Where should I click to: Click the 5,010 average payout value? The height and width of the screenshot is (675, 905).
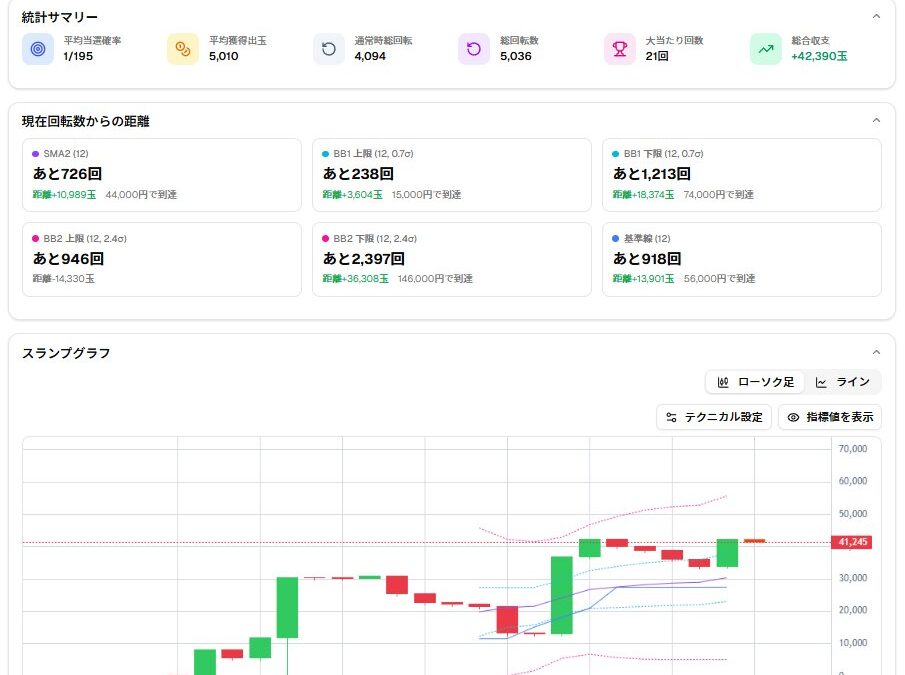coord(223,56)
